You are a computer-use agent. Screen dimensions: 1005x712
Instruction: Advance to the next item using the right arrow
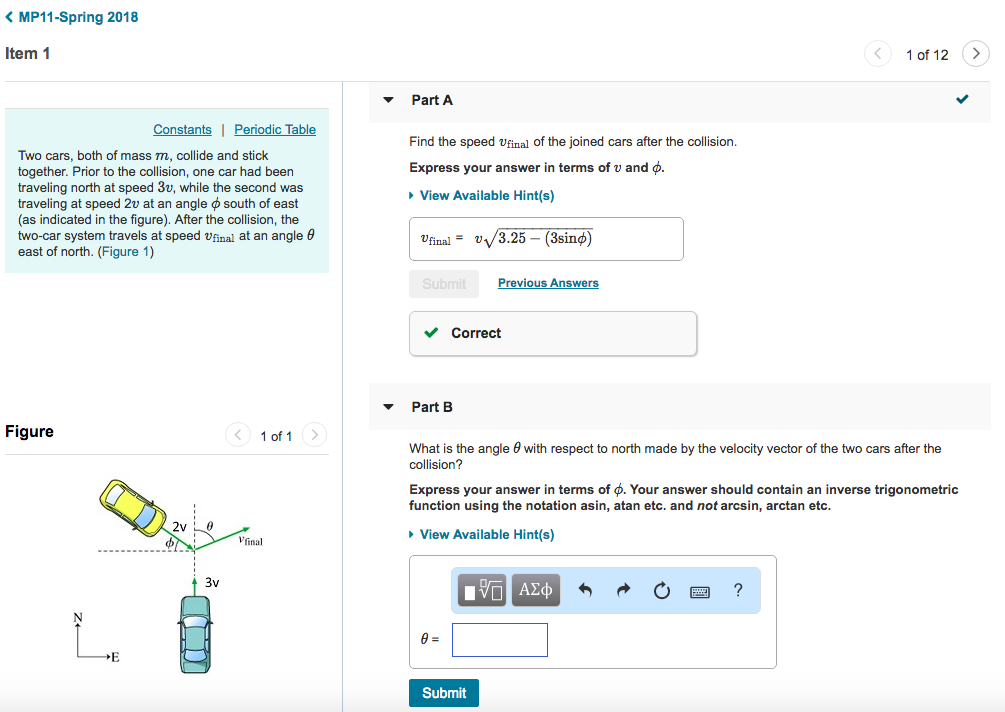tap(975, 53)
